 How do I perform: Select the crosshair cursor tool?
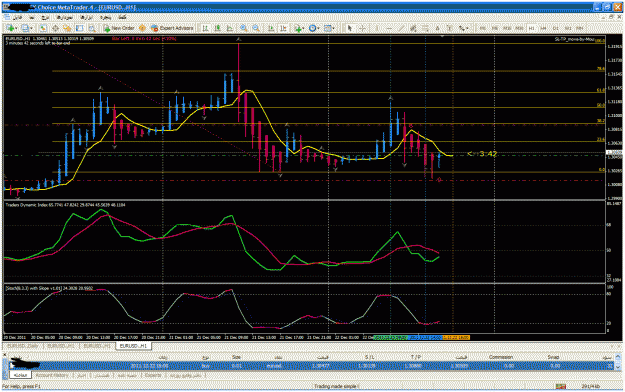(x=362, y=28)
